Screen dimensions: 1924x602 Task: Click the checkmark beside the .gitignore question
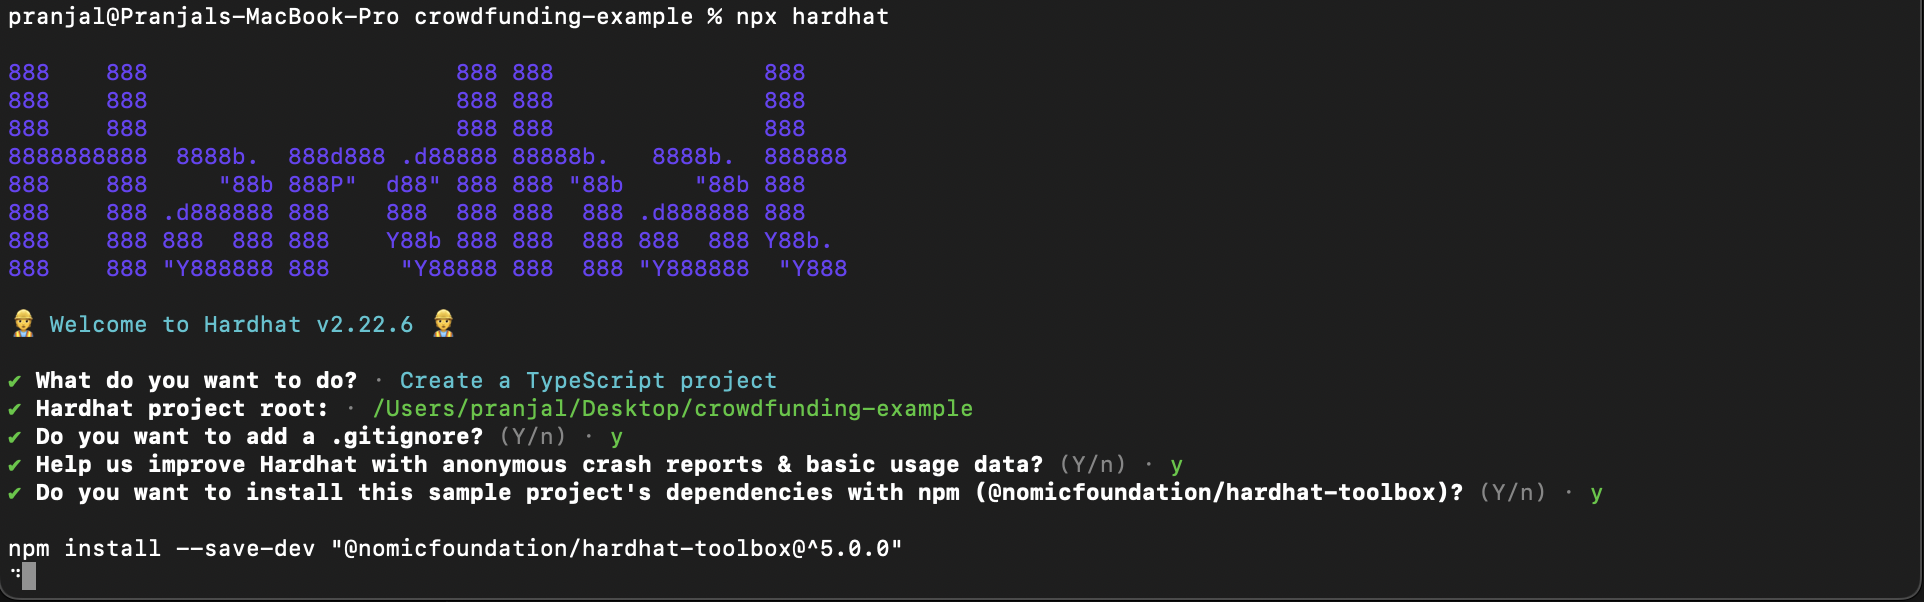tap(15, 437)
